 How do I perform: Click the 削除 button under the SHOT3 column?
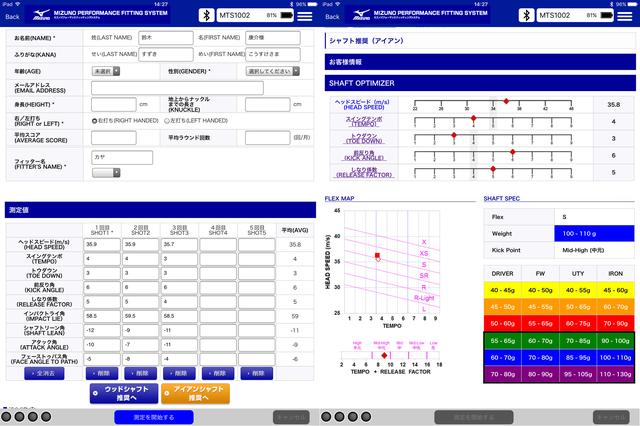179,373
